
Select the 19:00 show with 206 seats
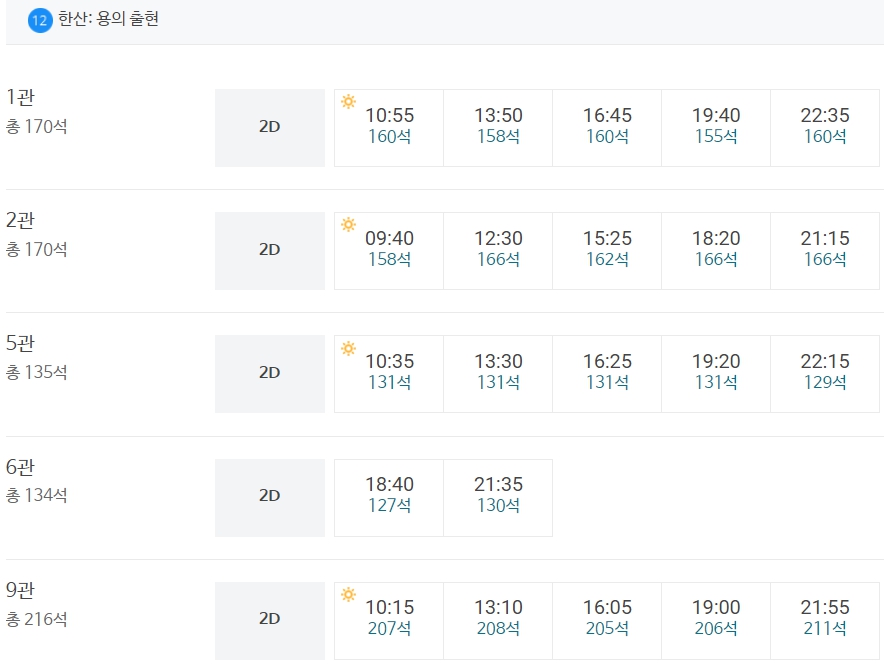(x=716, y=620)
